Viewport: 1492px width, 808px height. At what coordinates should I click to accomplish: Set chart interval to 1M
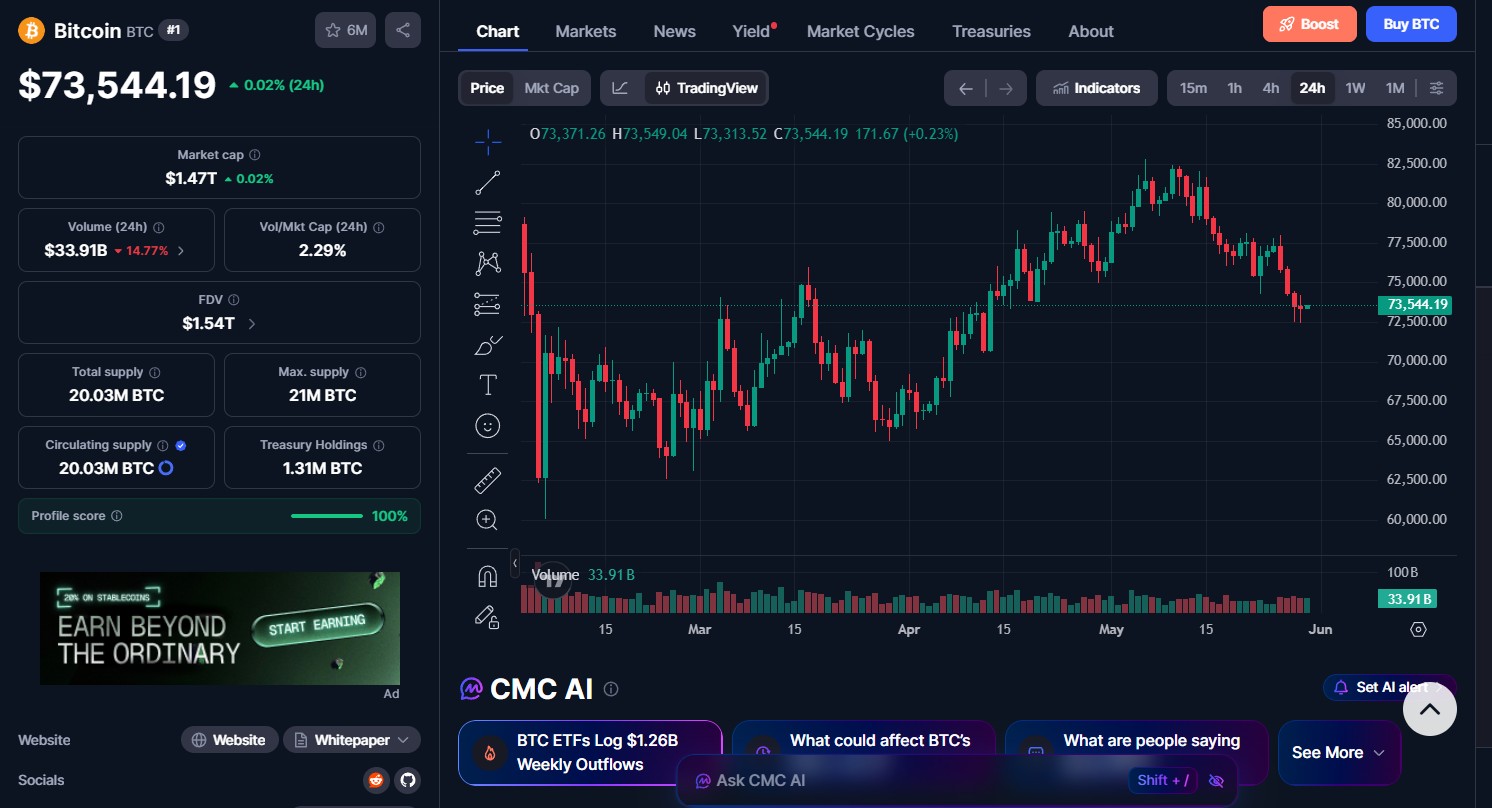tap(1395, 88)
